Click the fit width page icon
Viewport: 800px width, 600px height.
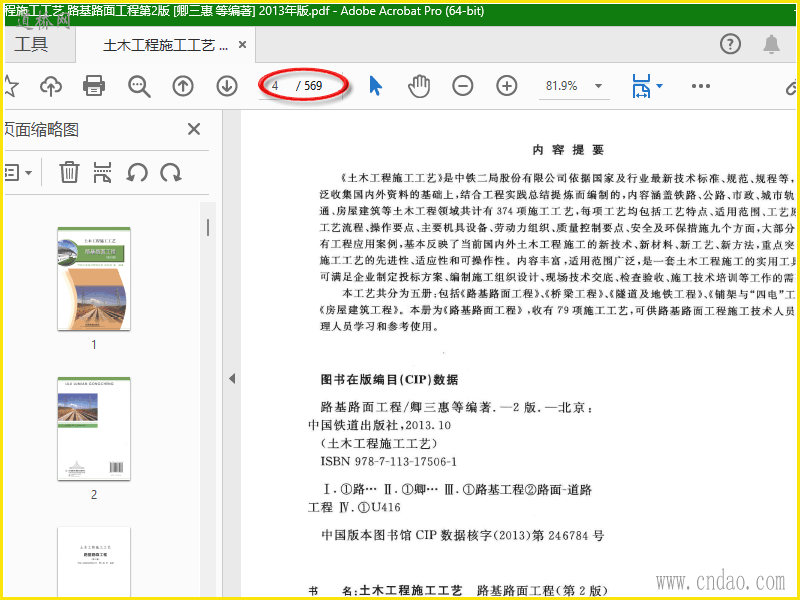tap(641, 86)
